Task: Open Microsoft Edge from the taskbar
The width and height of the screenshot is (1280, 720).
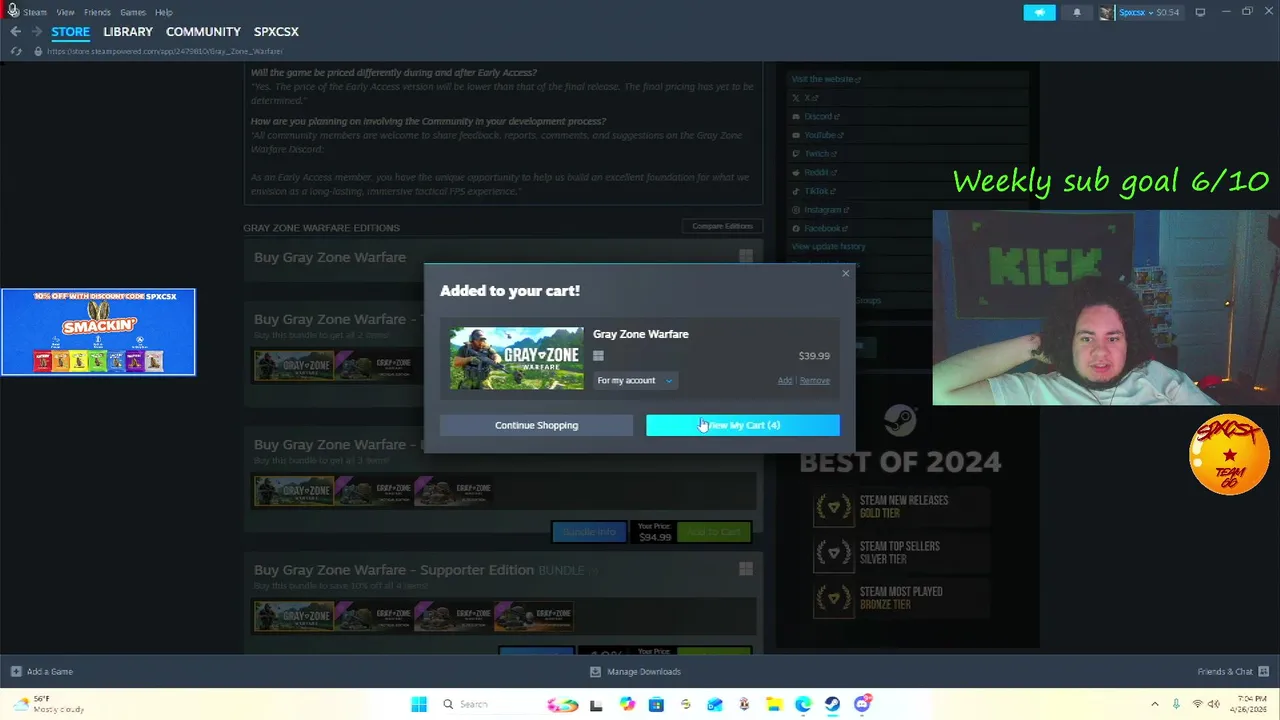Action: tap(803, 704)
